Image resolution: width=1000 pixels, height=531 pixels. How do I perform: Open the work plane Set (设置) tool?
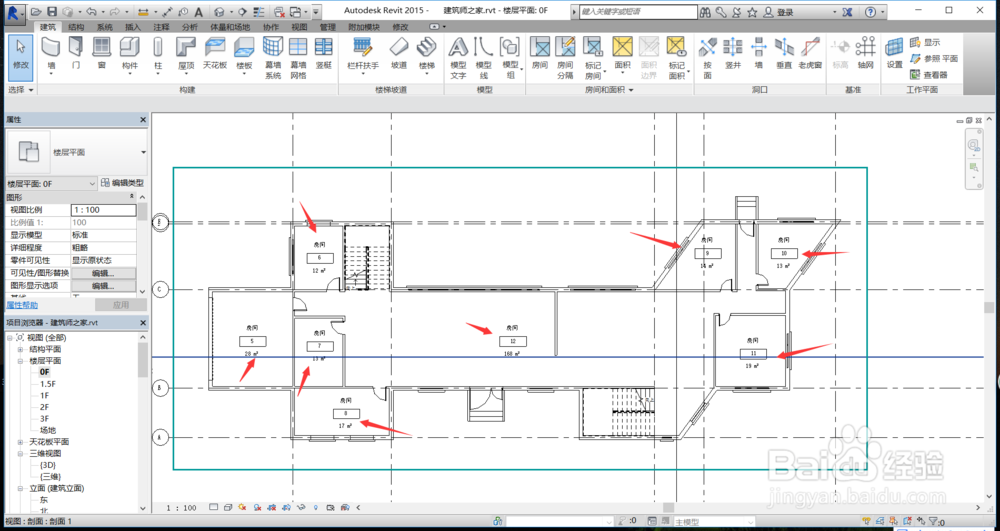tap(894, 54)
